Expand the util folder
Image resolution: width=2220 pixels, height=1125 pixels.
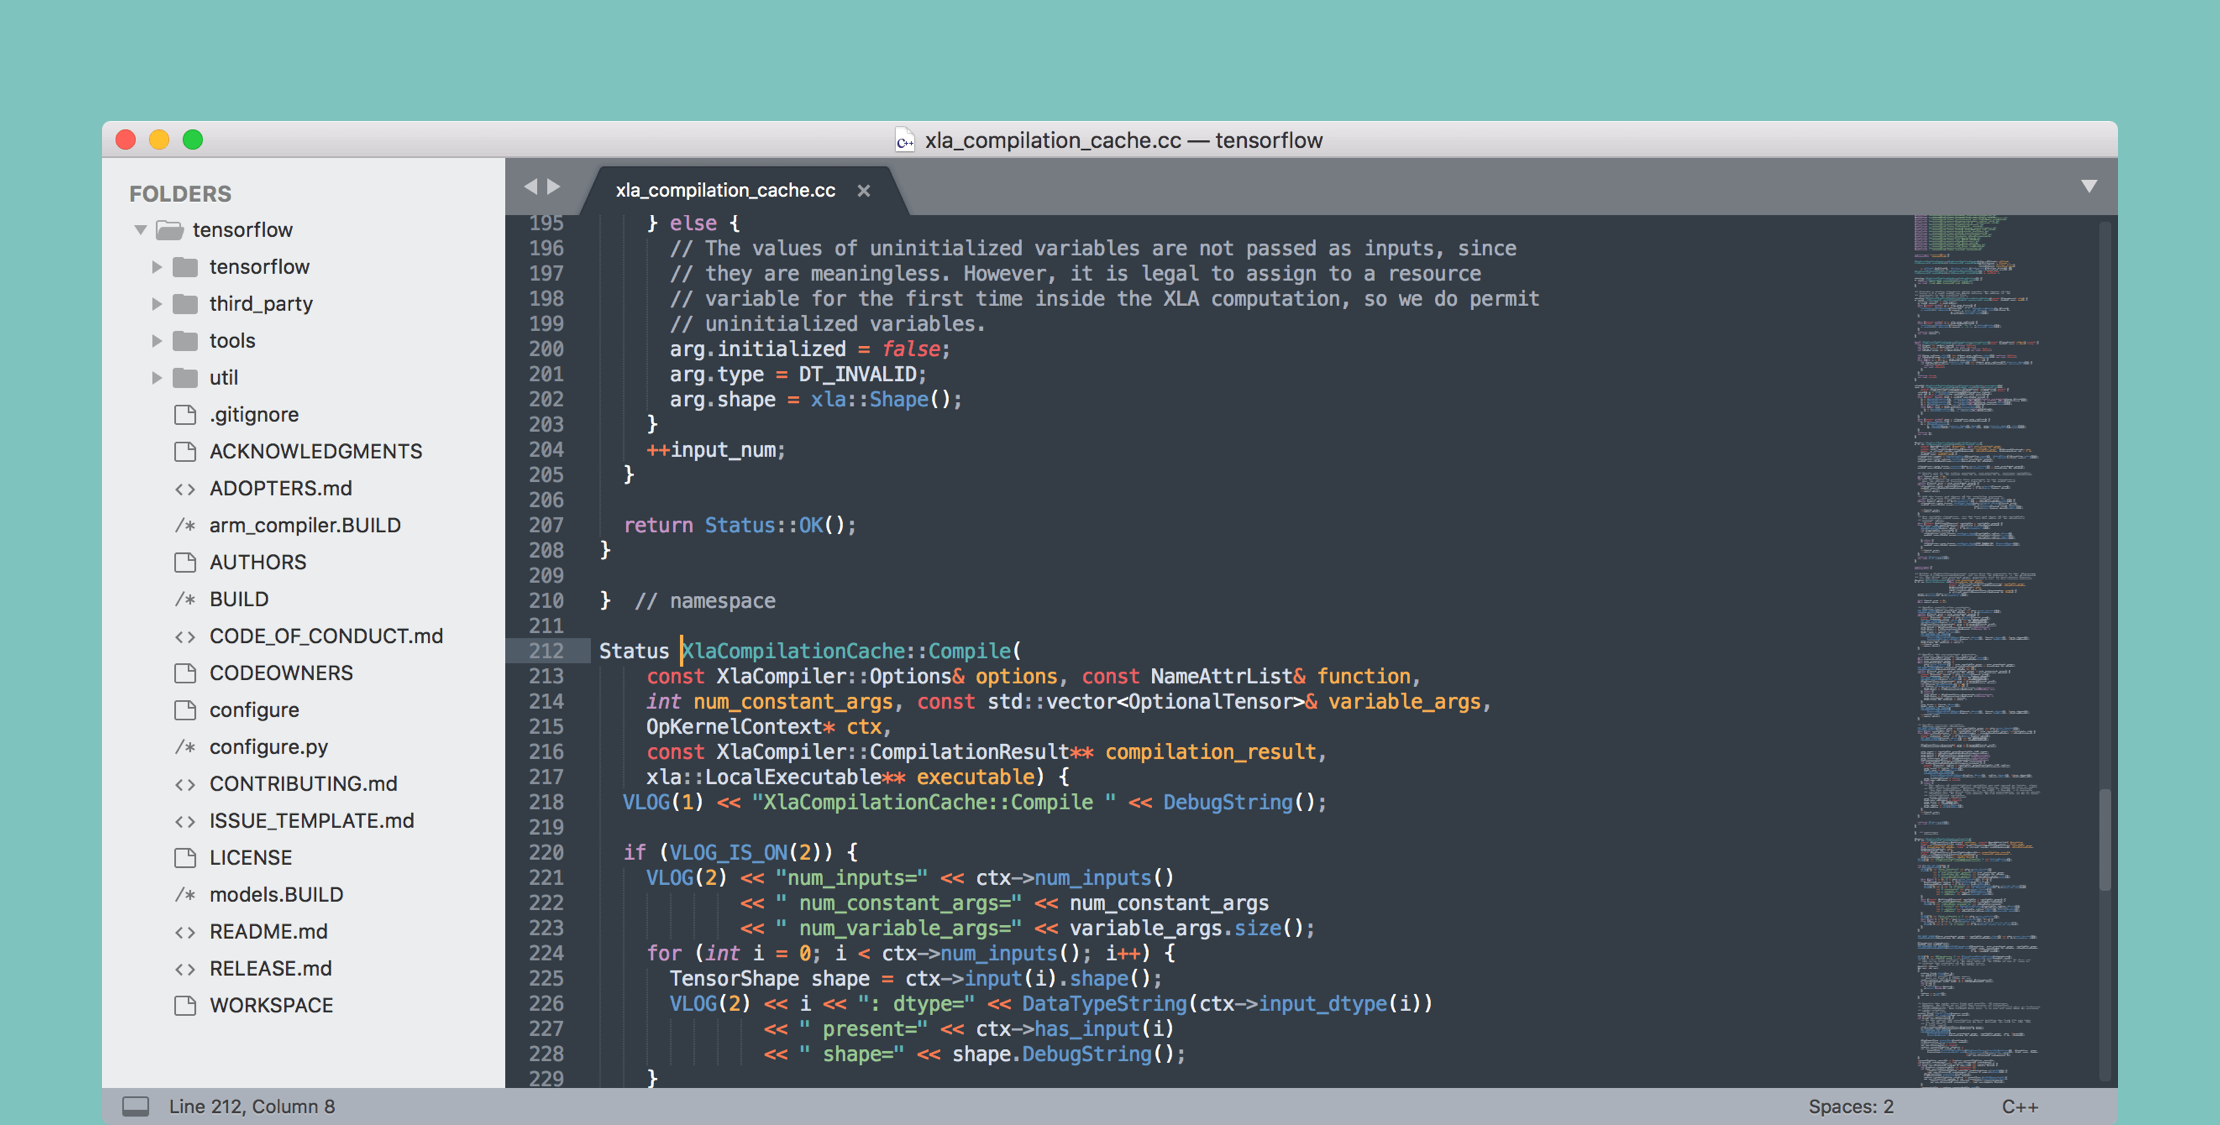click(x=158, y=376)
